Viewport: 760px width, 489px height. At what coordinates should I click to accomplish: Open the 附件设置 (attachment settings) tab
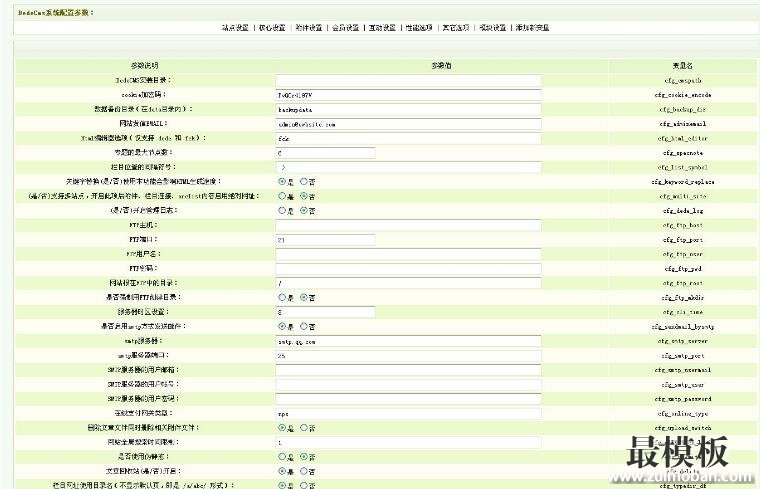309,28
